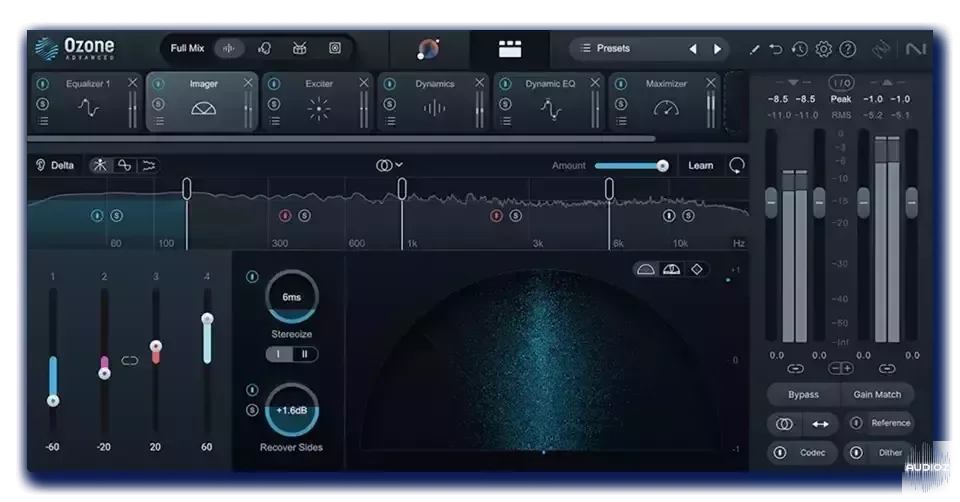
Task: Go to the next preset
Action: [x=717, y=49]
